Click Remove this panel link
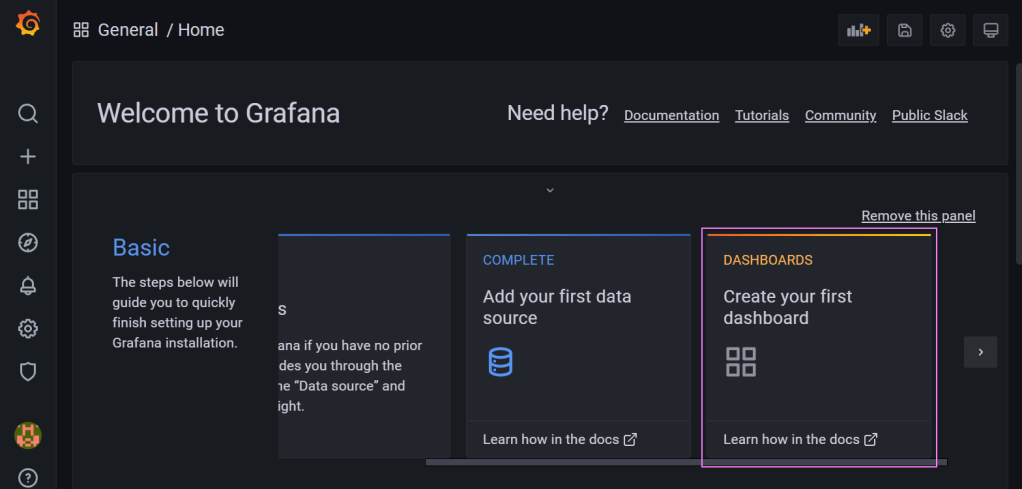Image resolution: width=1022 pixels, height=489 pixels. click(918, 216)
